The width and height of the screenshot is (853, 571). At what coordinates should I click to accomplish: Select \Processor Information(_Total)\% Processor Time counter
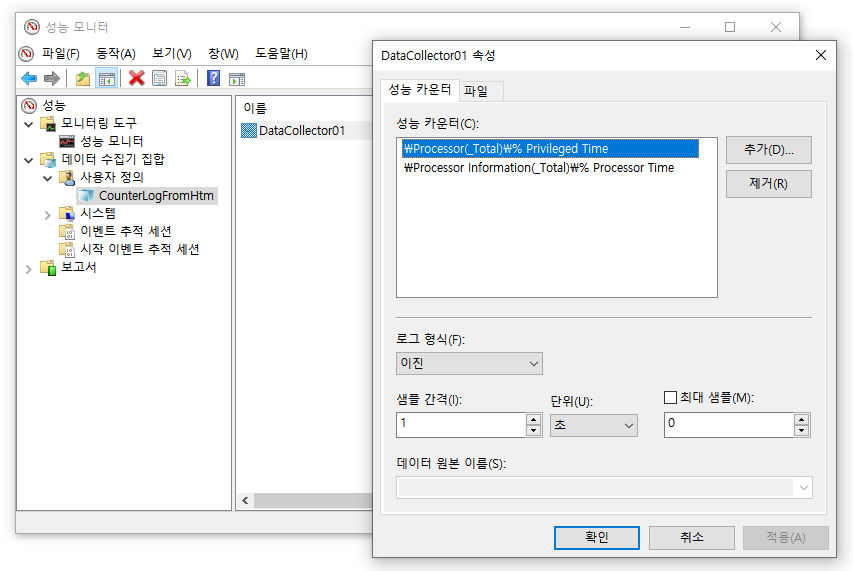(x=539, y=167)
